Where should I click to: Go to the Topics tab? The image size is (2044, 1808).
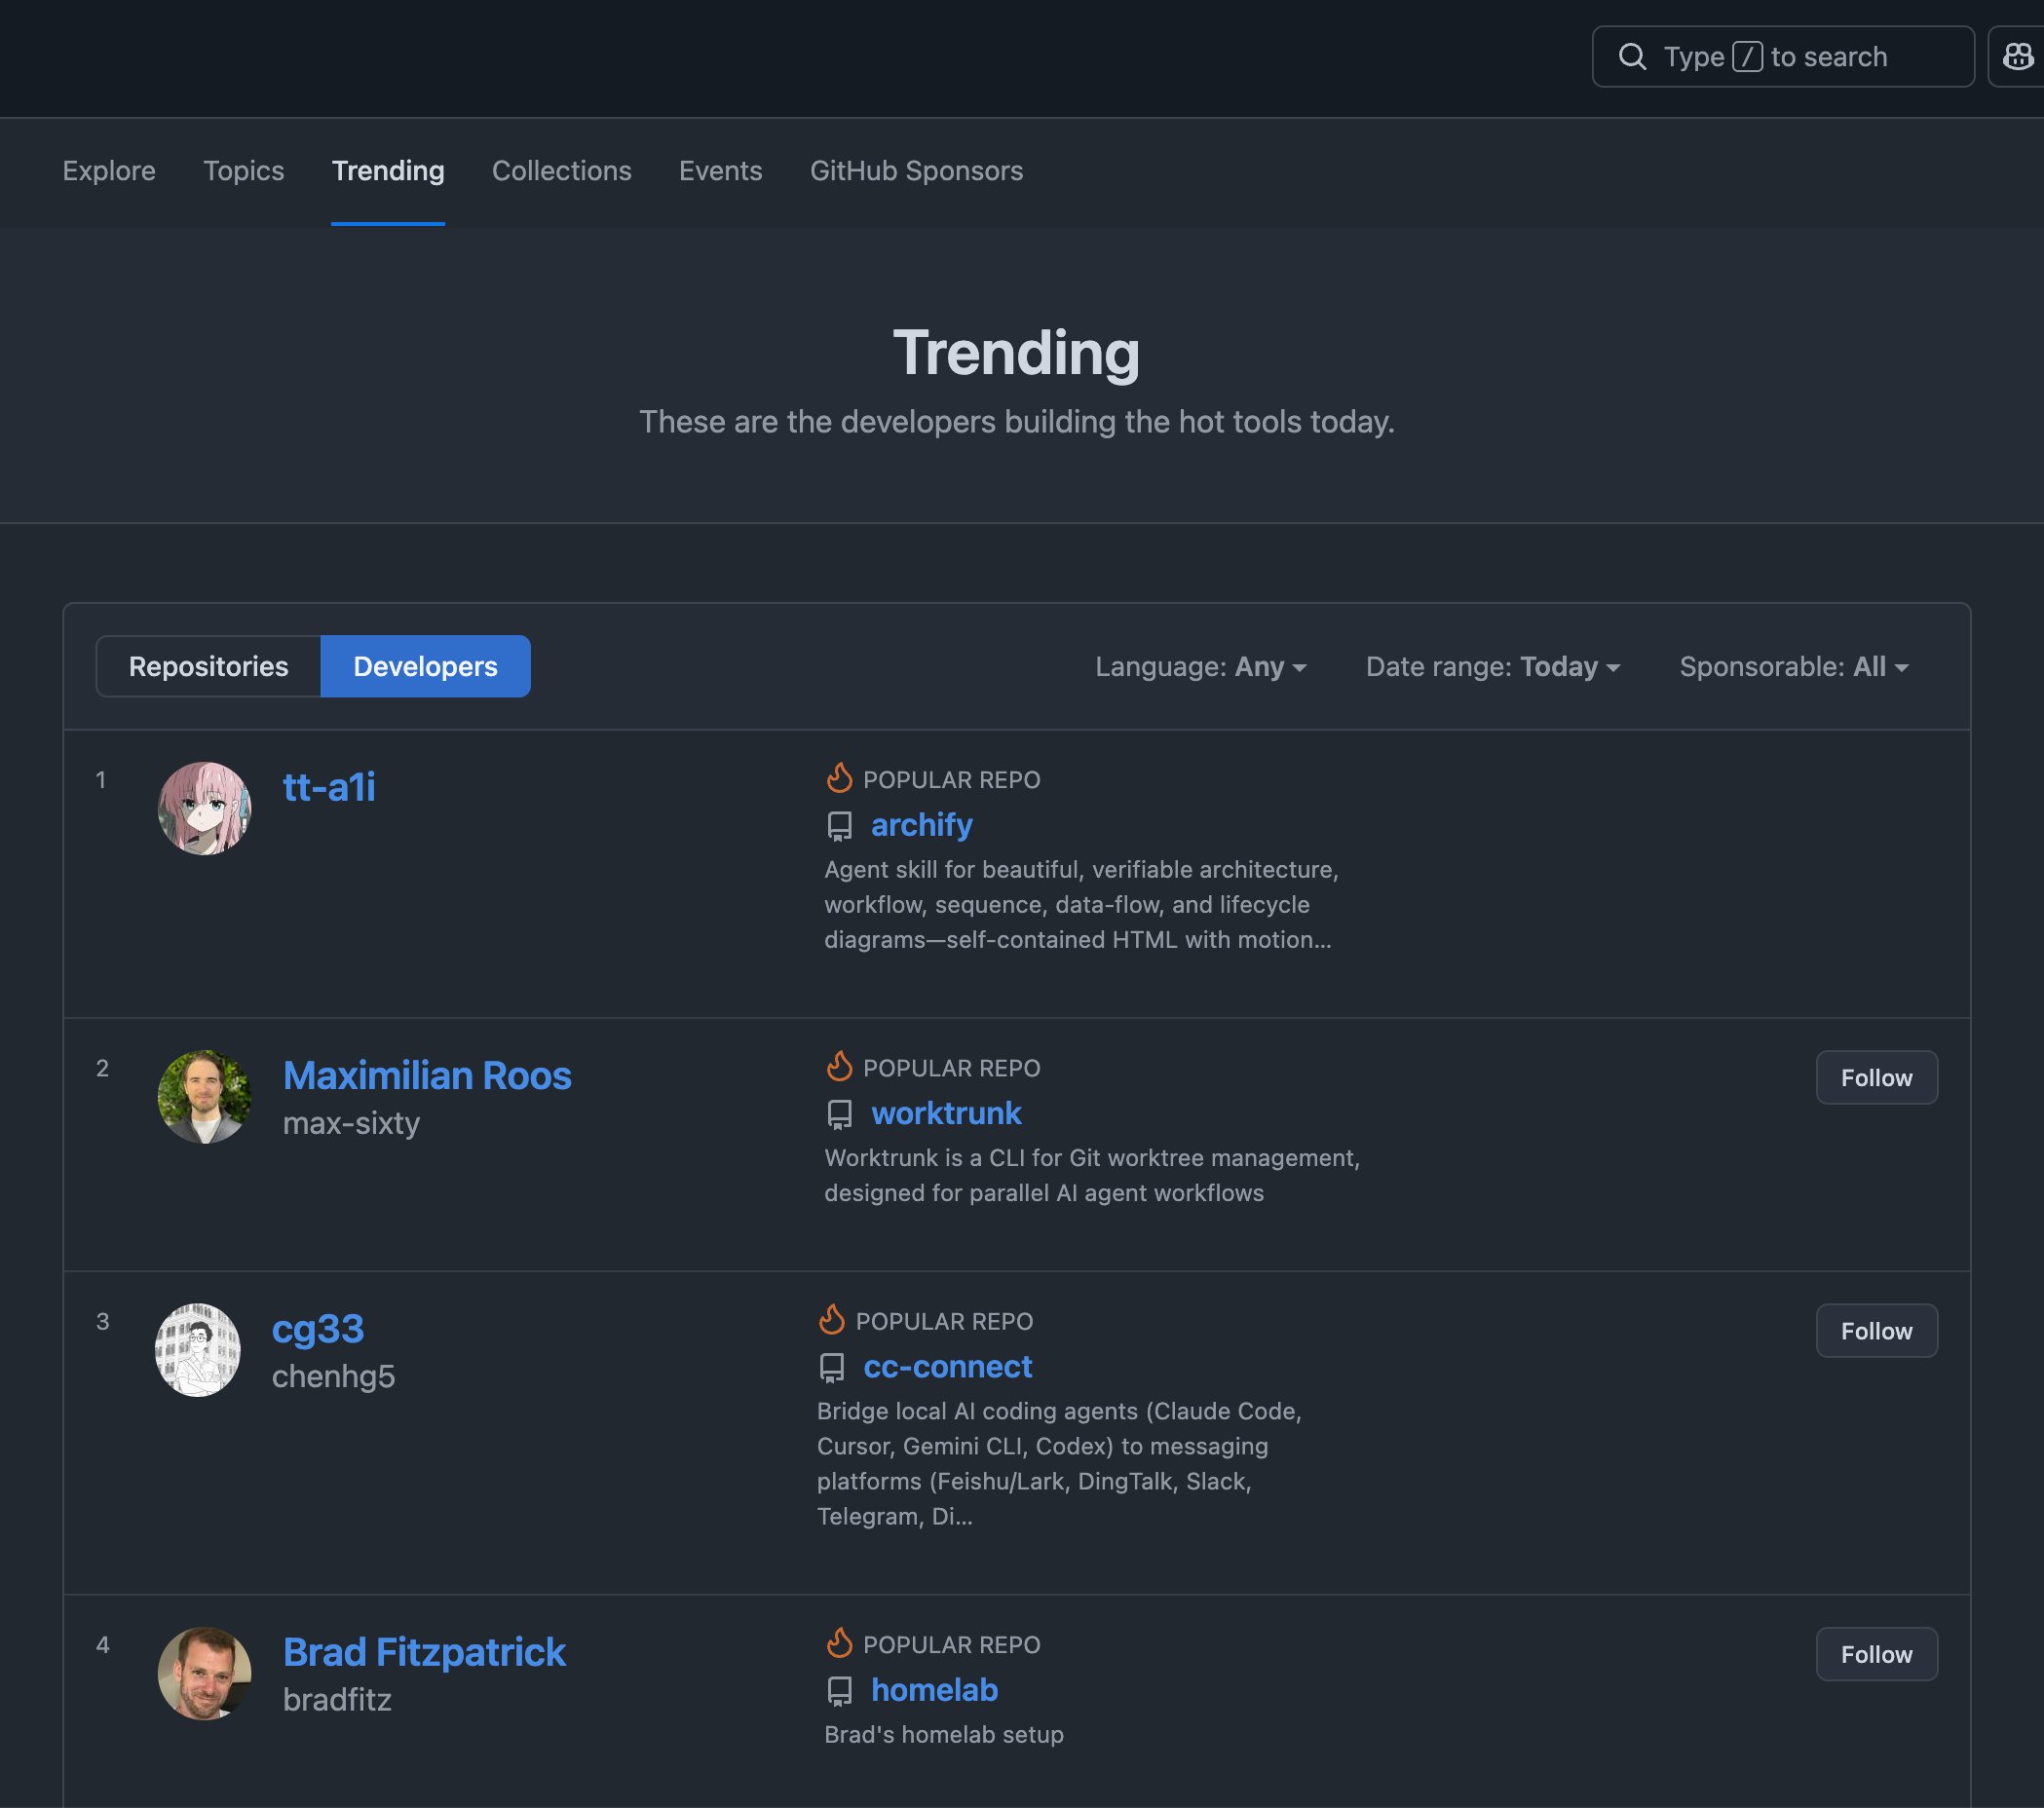point(244,171)
